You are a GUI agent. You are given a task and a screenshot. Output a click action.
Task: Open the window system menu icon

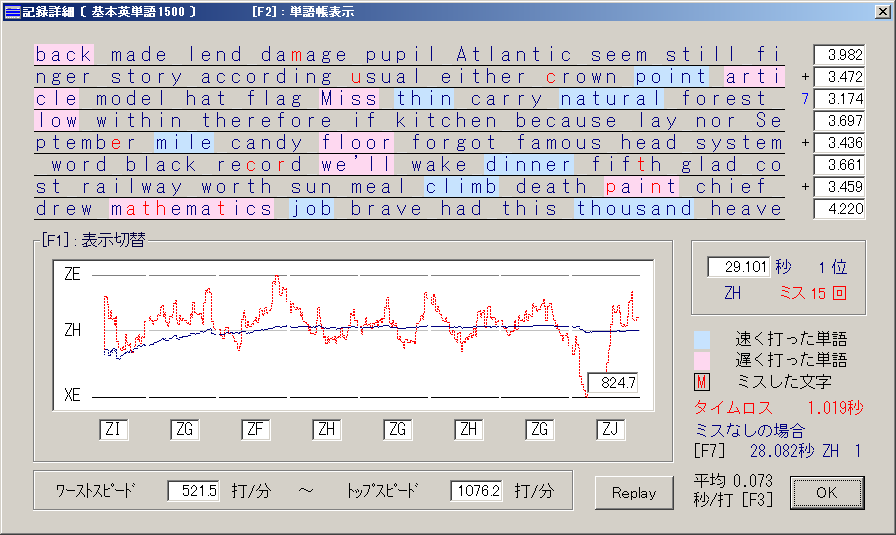coord(12,11)
